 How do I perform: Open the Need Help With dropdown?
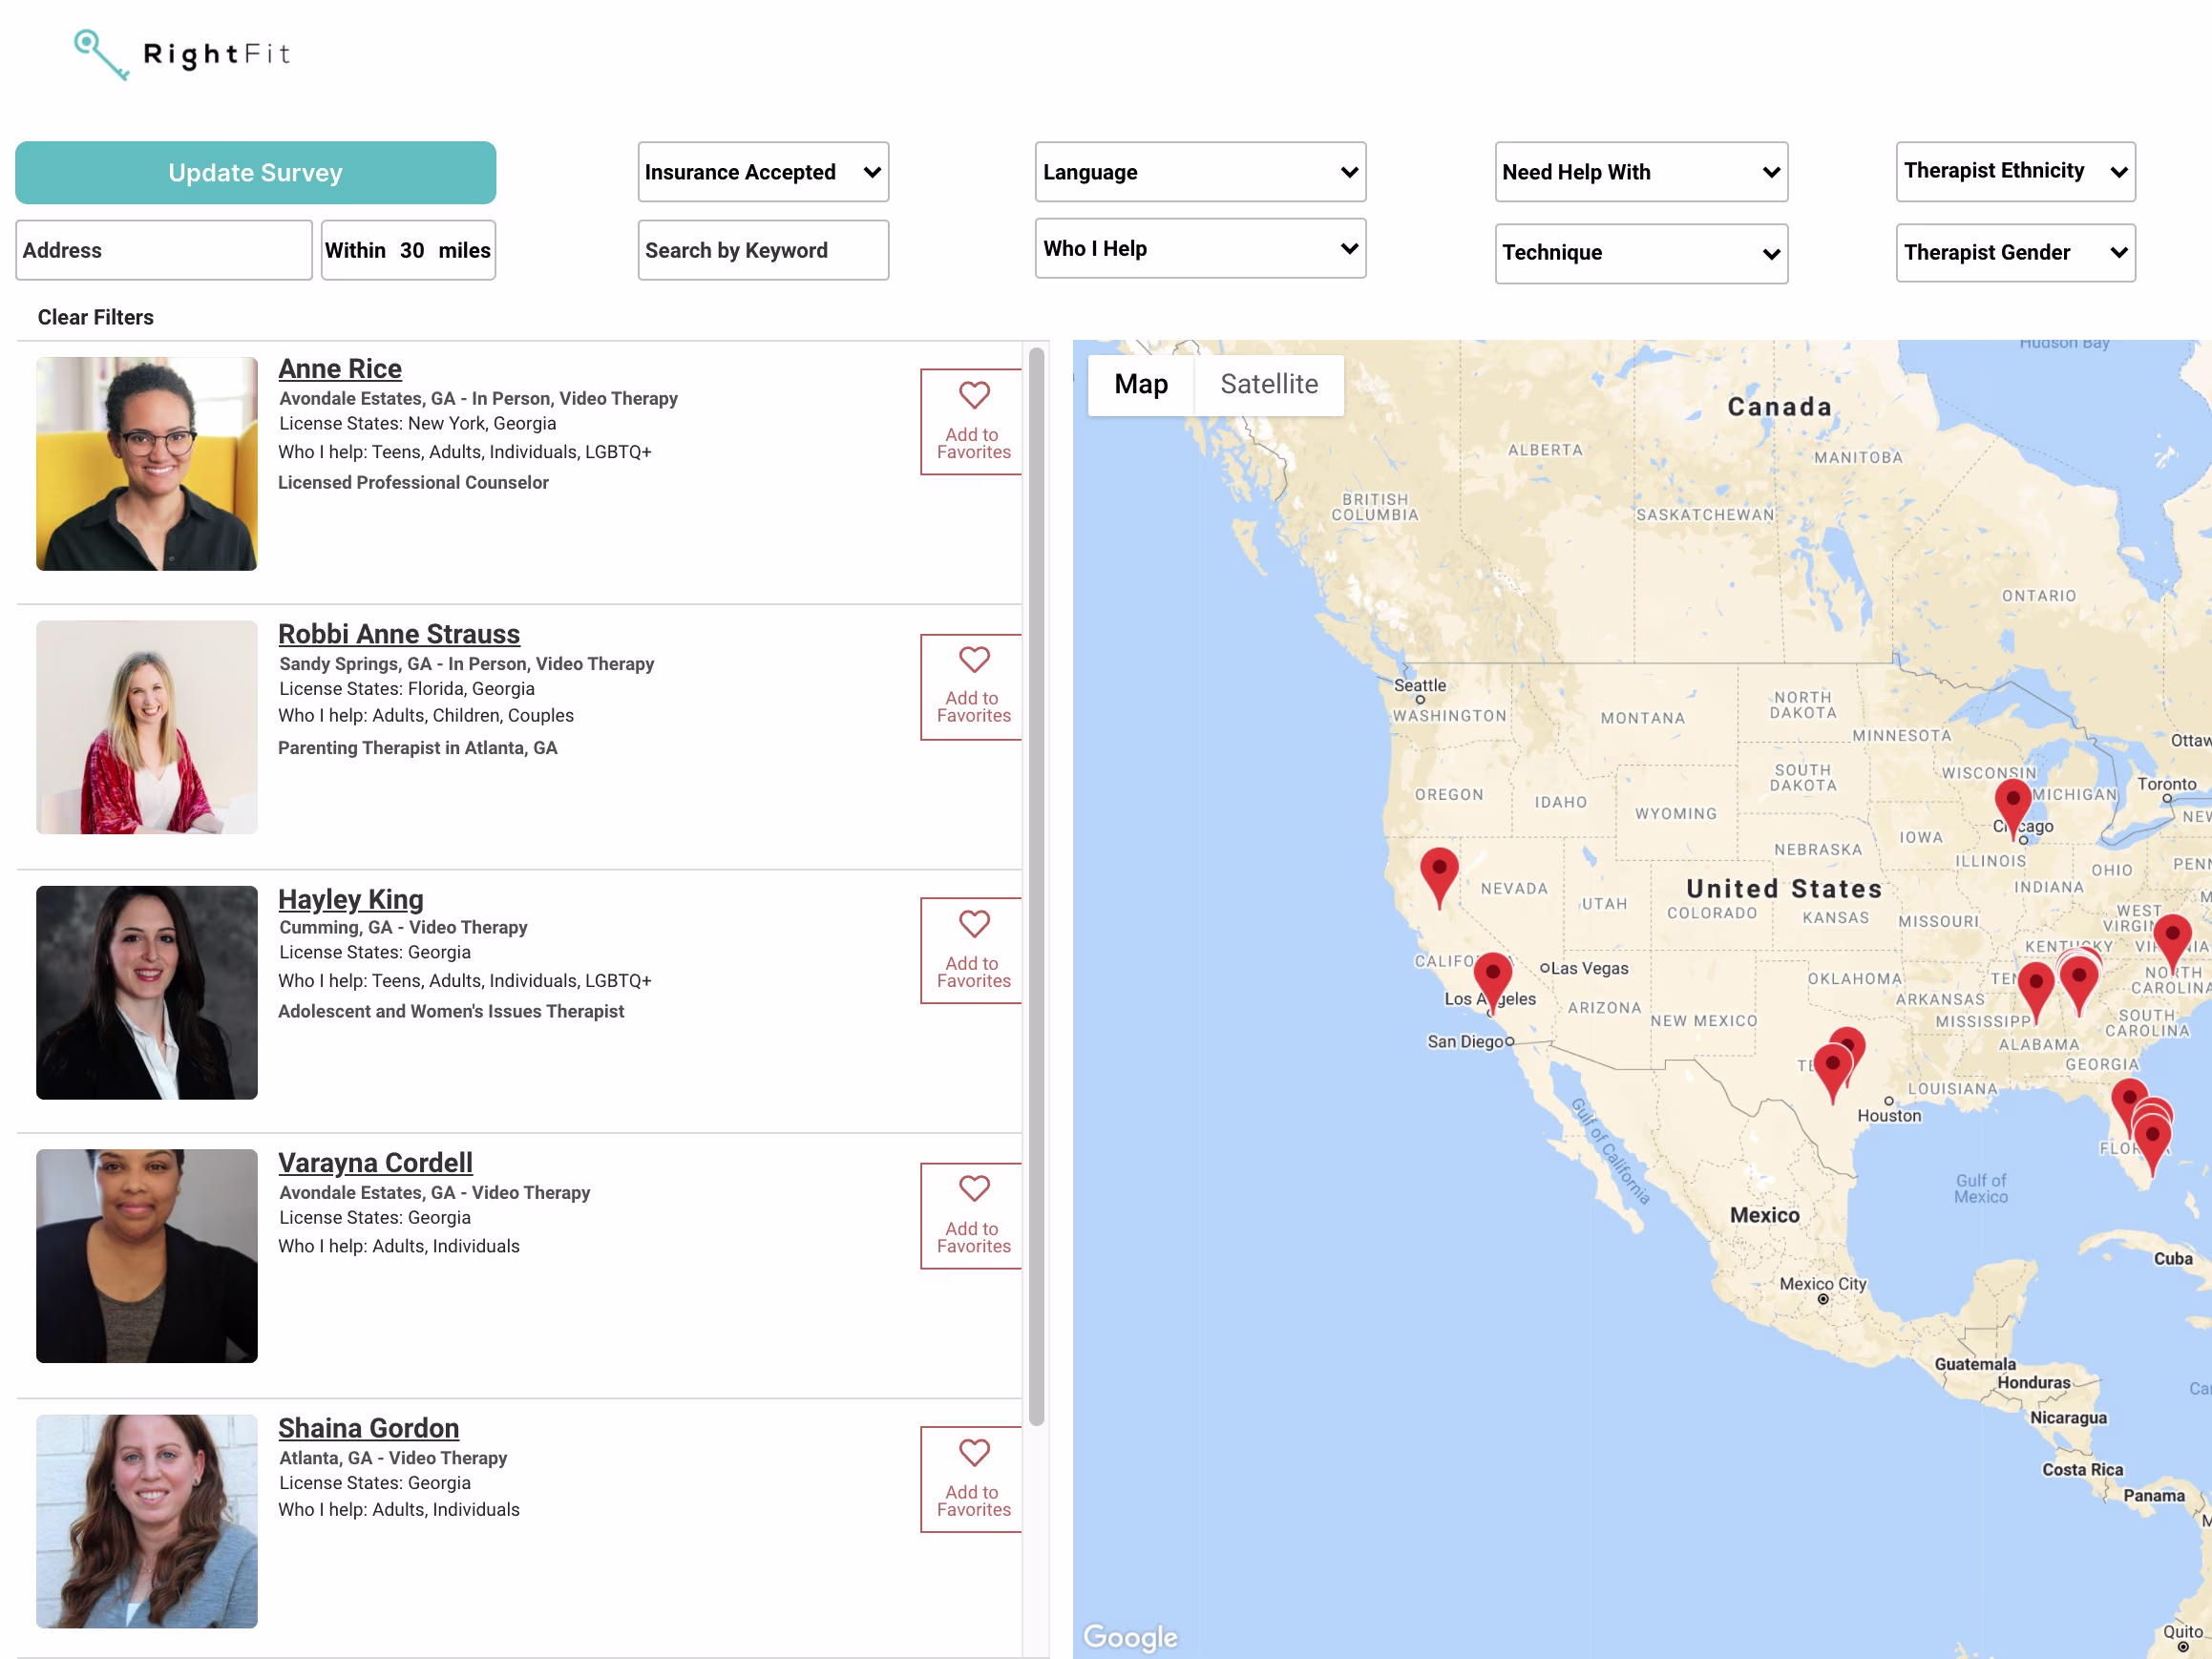pos(1640,172)
